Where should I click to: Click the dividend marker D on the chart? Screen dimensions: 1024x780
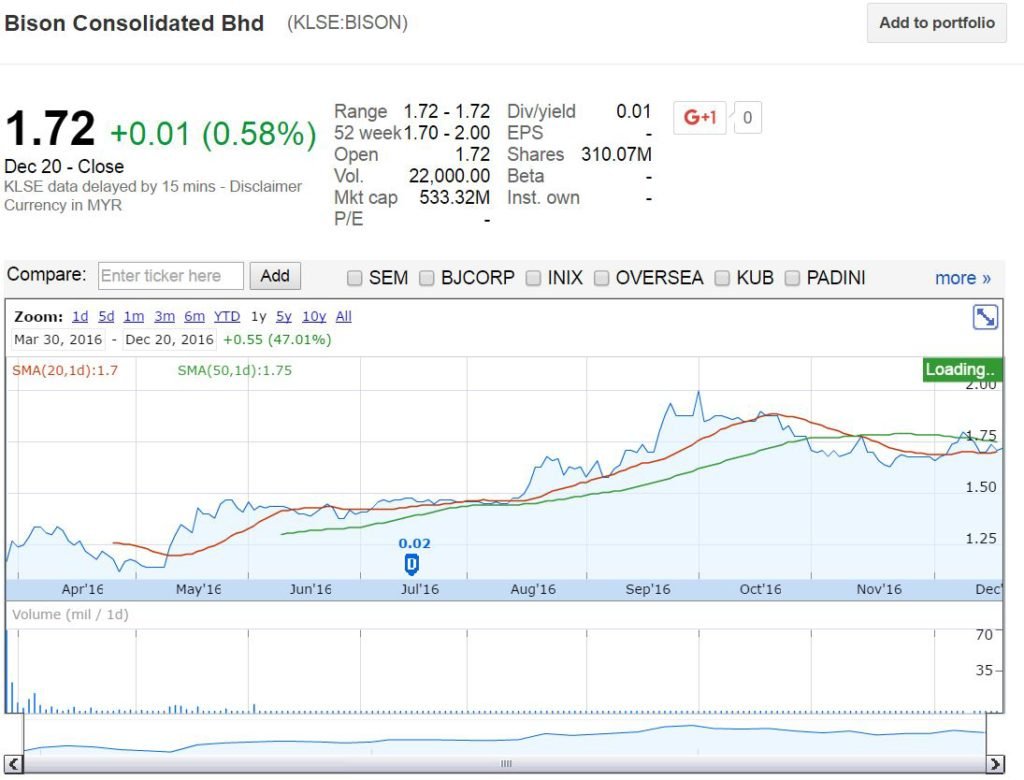(411, 564)
